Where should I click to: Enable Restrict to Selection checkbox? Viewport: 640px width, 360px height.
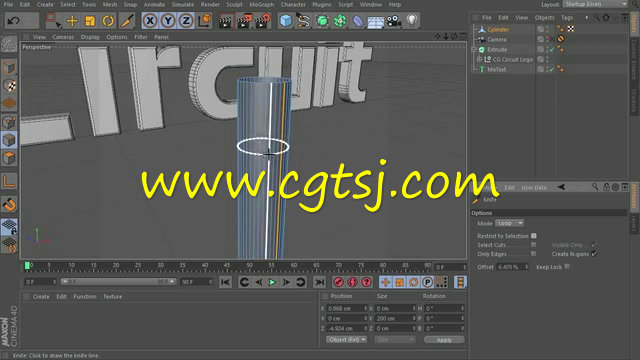click(533, 236)
